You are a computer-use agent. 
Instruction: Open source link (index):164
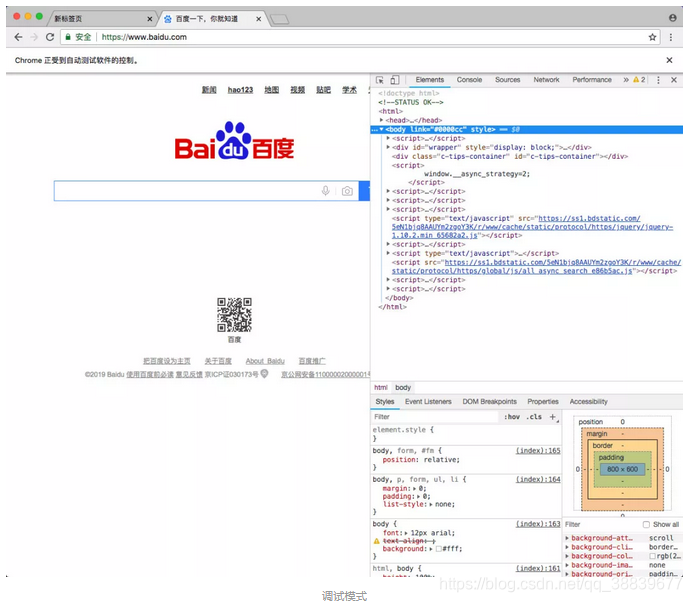[x=538, y=479]
